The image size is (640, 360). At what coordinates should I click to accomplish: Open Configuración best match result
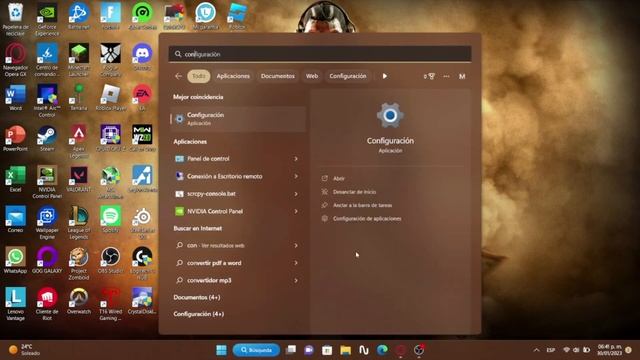tap(238, 119)
